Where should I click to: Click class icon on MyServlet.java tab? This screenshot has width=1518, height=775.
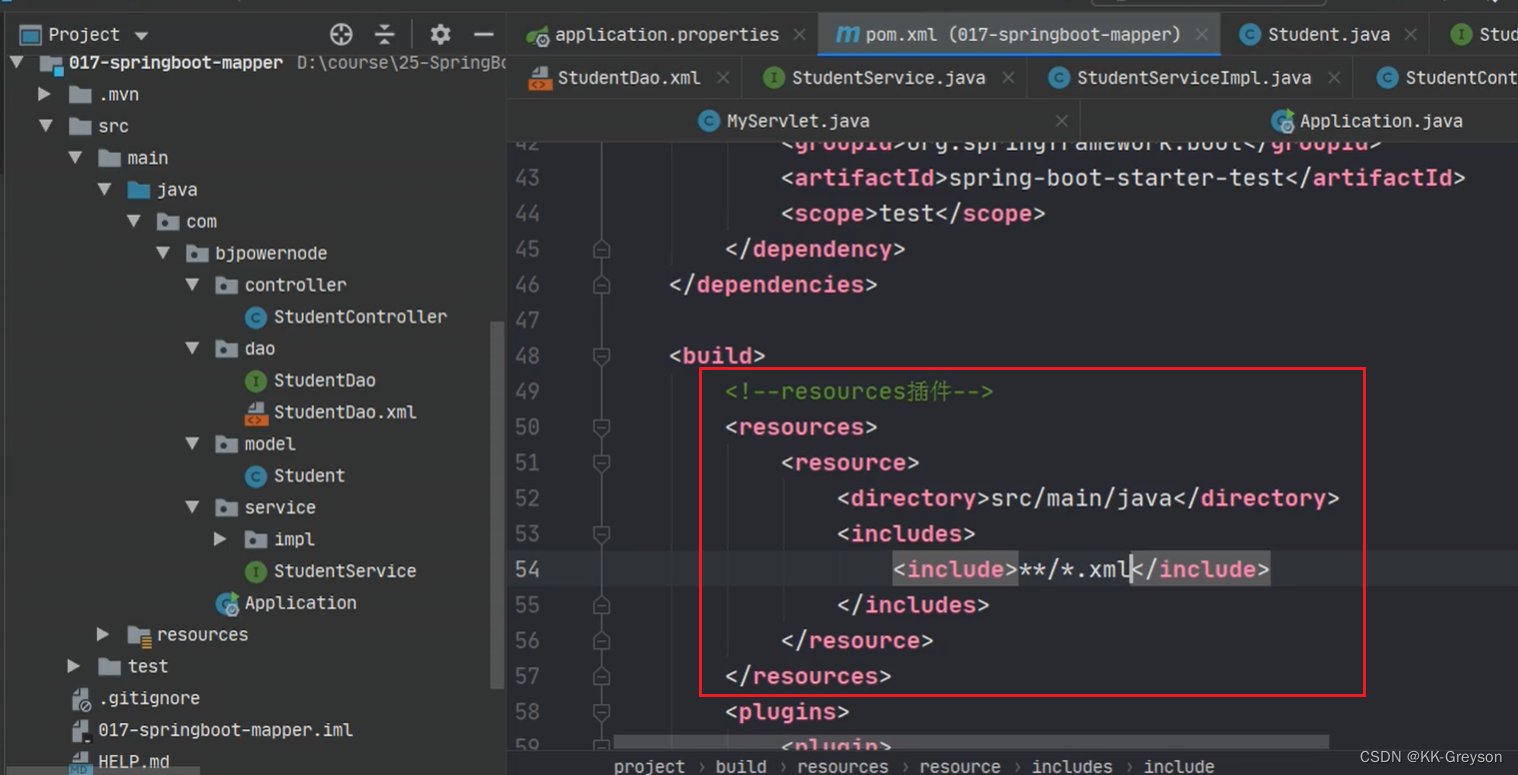tap(709, 121)
